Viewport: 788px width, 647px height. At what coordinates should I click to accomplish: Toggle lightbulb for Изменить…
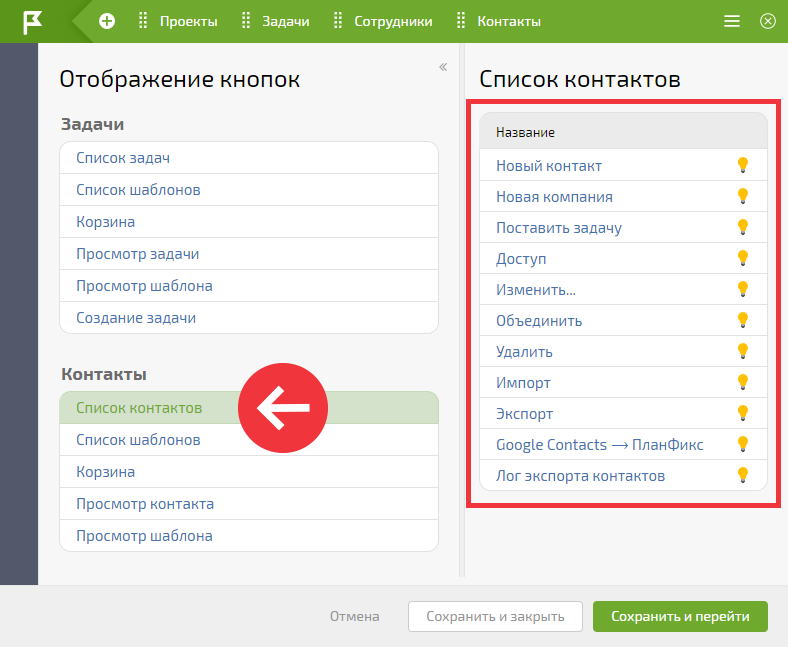[x=743, y=289]
